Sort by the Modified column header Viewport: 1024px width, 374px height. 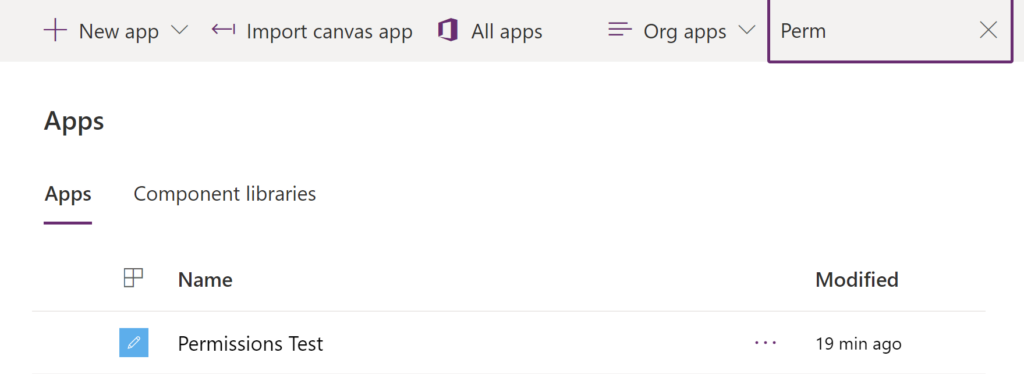[x=857, y=280]
